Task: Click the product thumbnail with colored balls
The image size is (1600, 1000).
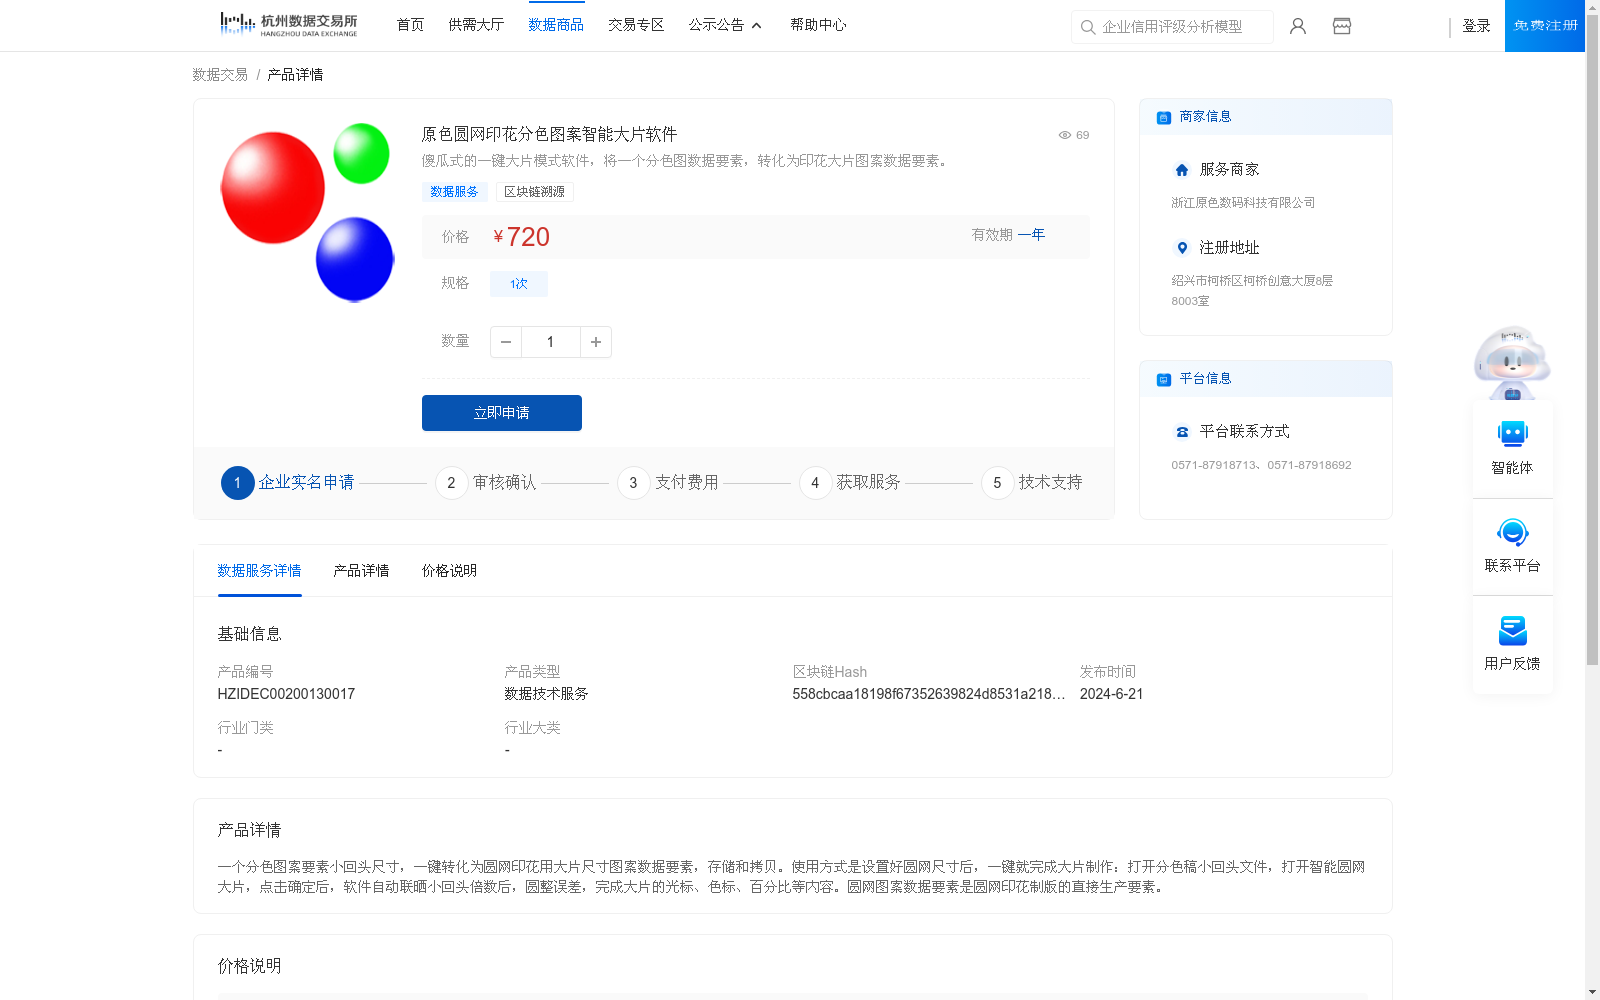Action: coord(307,212)
